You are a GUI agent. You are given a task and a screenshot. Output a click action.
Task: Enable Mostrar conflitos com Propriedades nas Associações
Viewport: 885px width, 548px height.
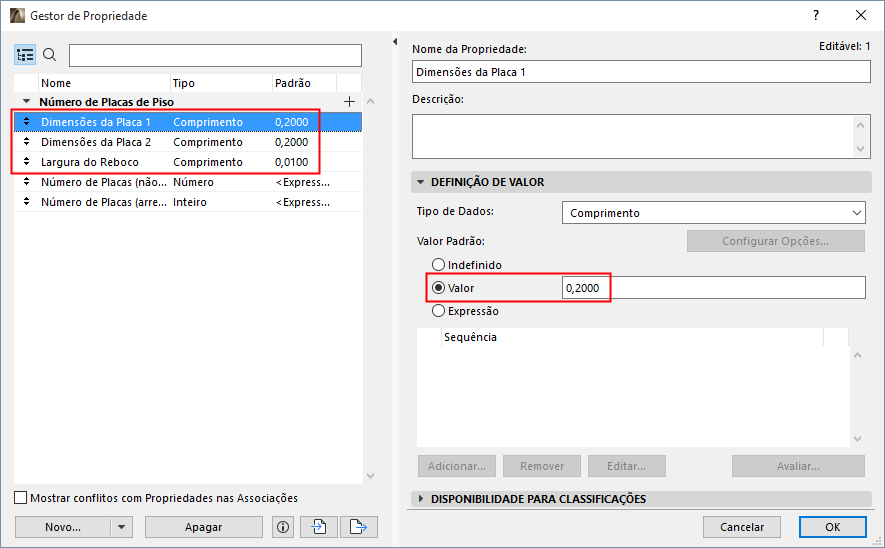pos(20,498)
